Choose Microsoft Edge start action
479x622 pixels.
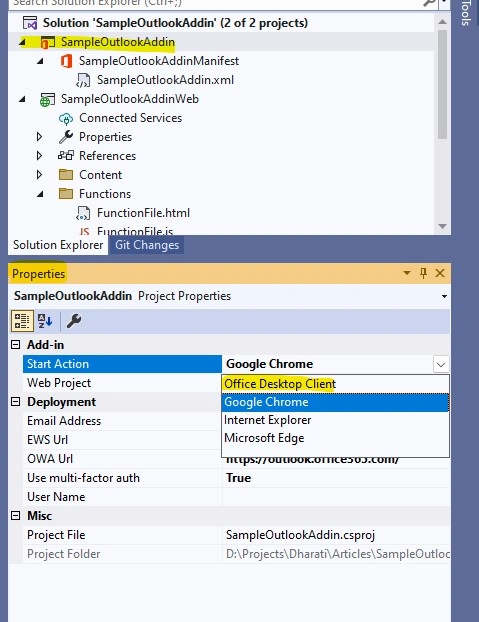[x=335, y=438]
